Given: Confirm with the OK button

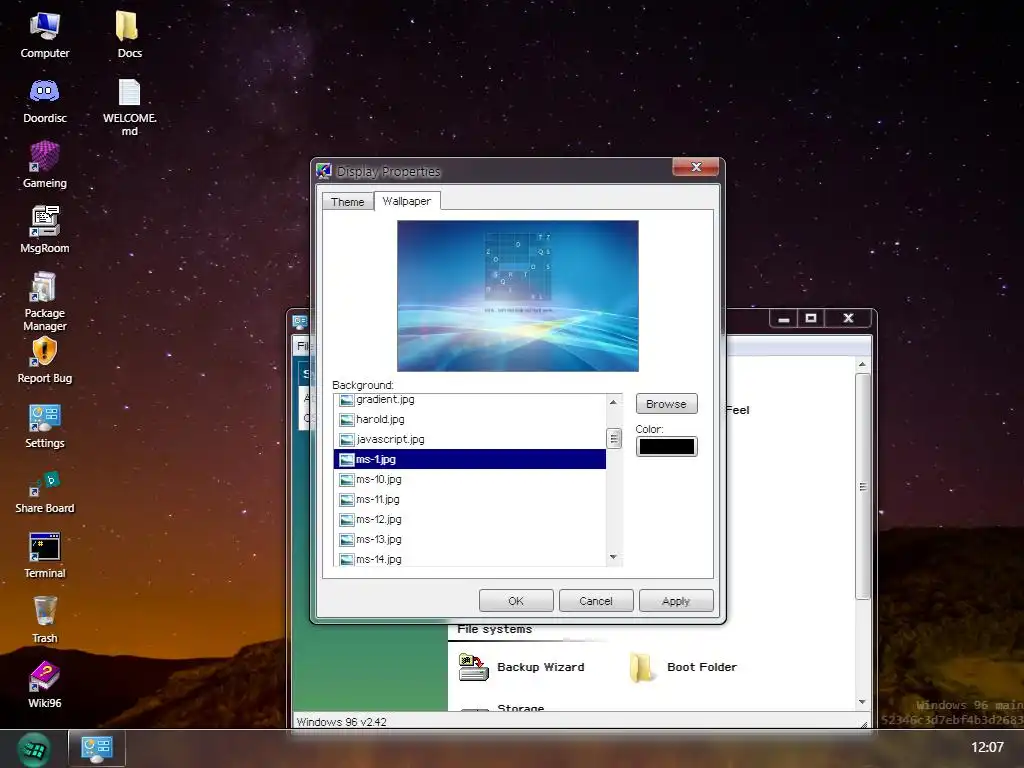Looking at the screenshot, I should (x=516, y=601).
